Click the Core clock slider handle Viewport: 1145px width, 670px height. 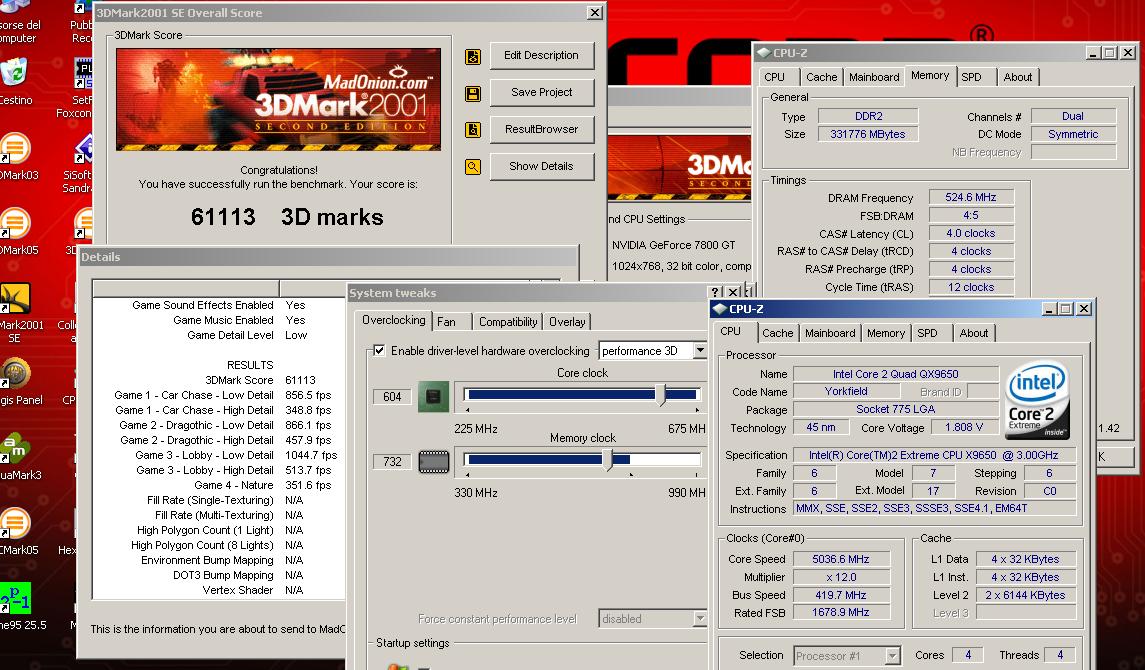click(x=661, y=395)
